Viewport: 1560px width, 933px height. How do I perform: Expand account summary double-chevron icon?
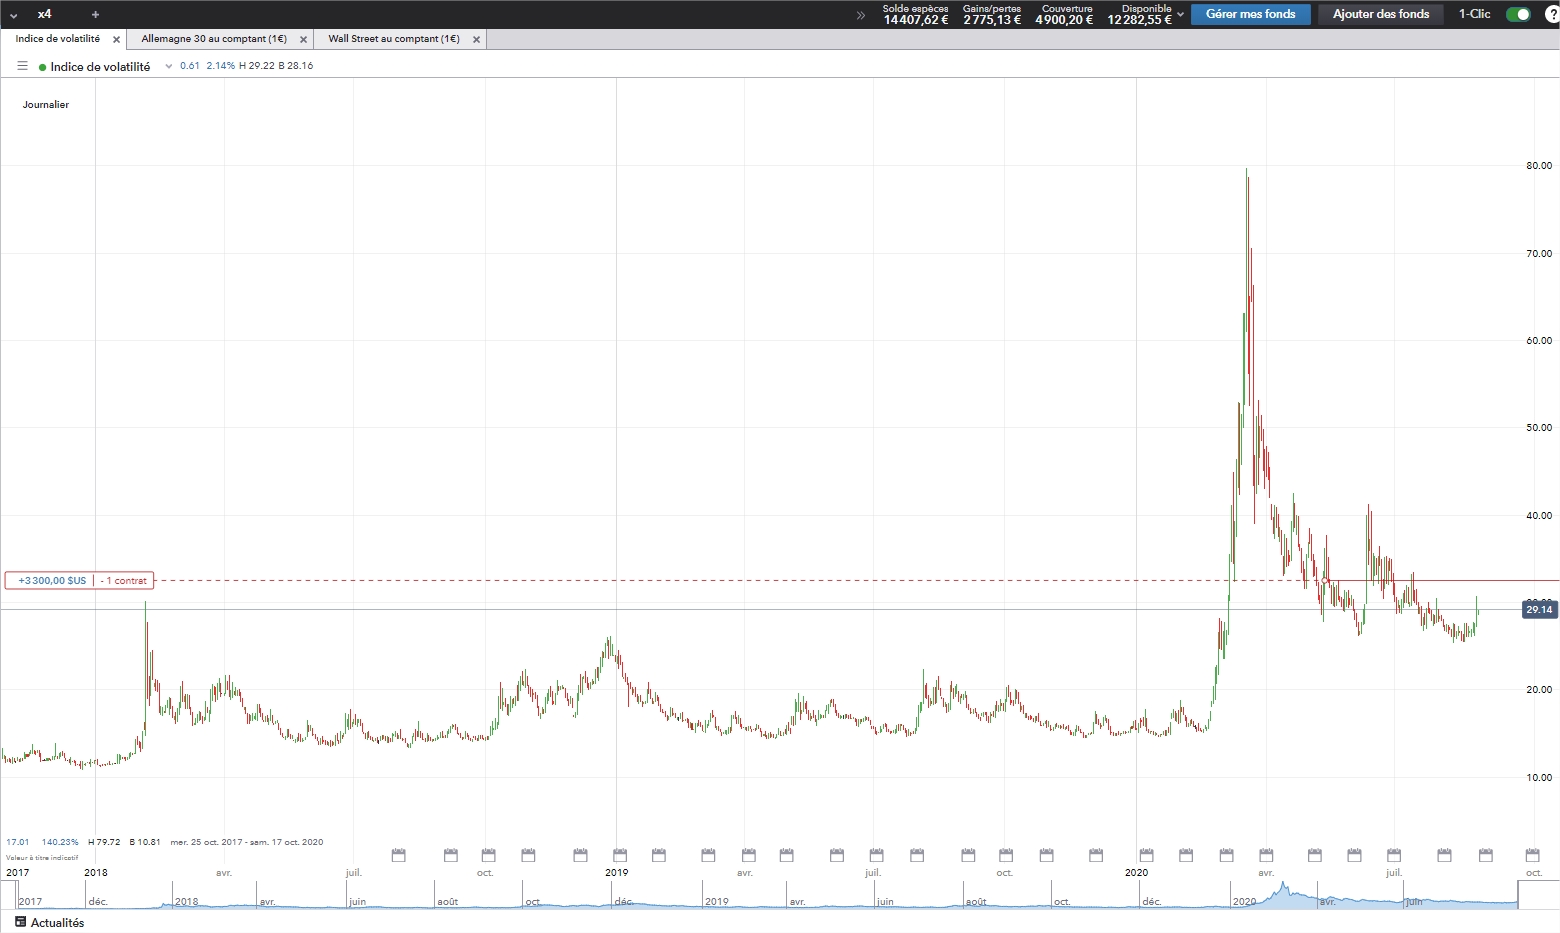coord(861,15)
